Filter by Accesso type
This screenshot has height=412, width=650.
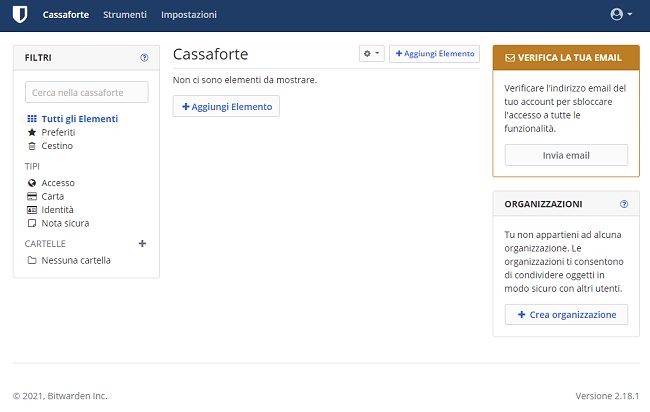coord(51,183)
